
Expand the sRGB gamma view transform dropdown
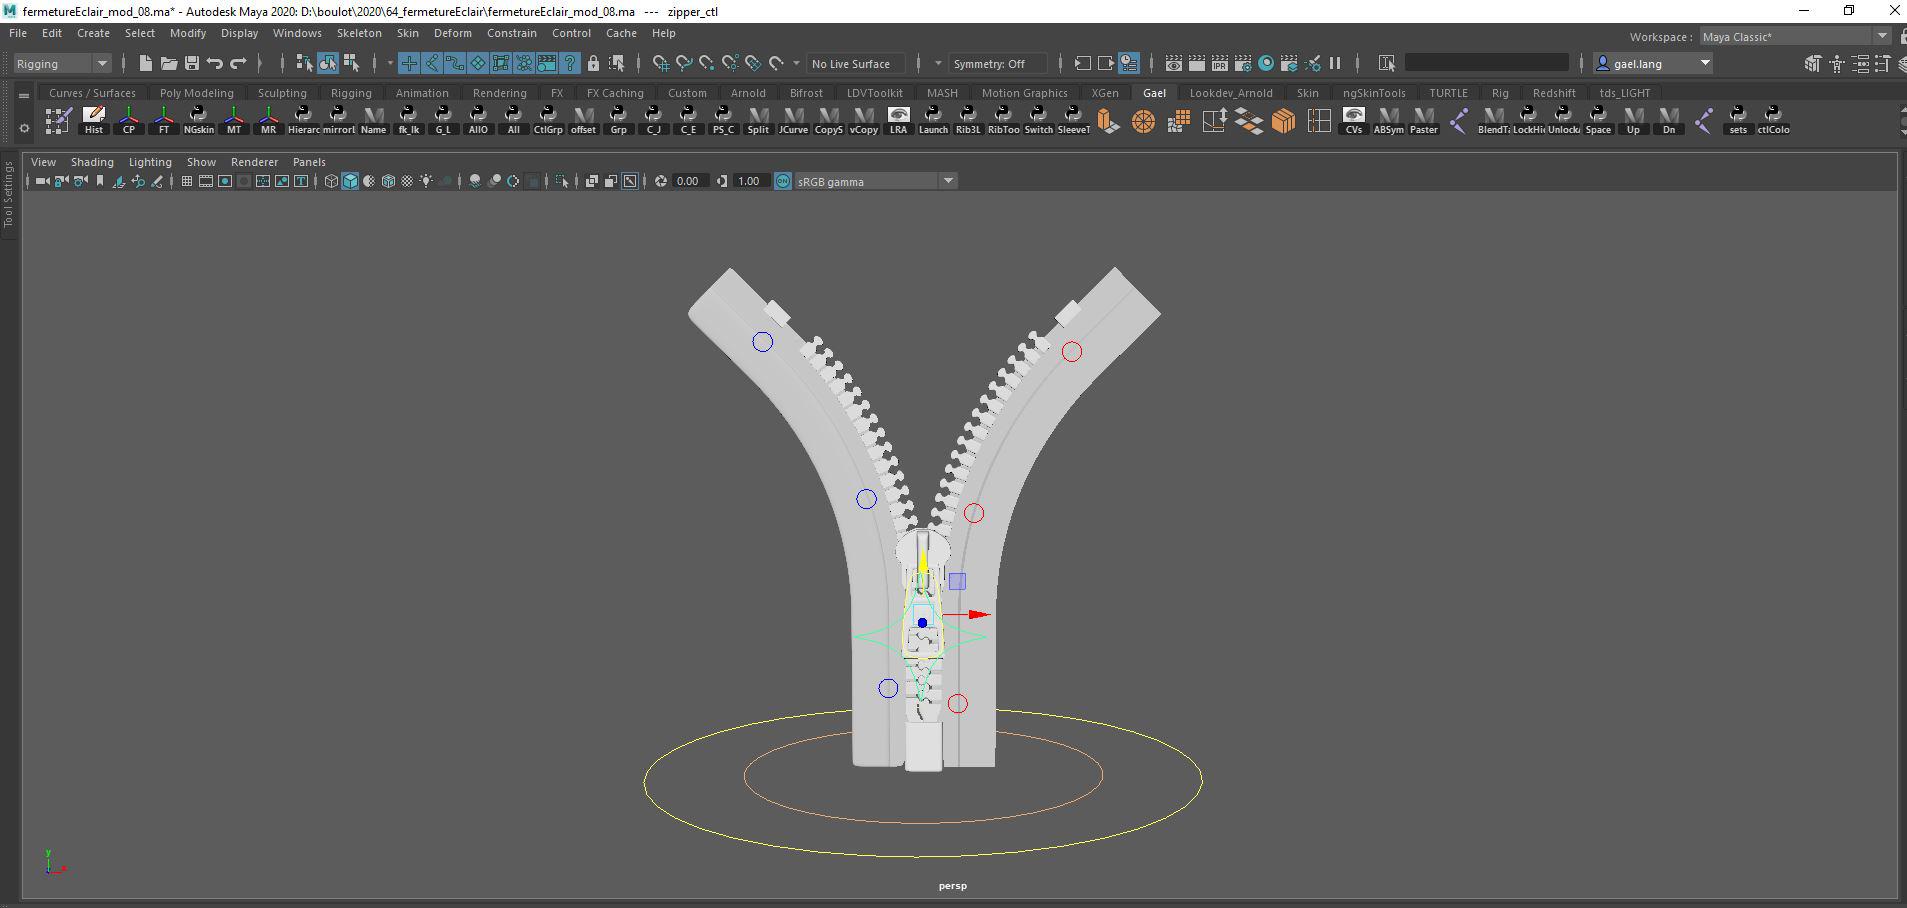pyautogui.click(x=948, y=181)
